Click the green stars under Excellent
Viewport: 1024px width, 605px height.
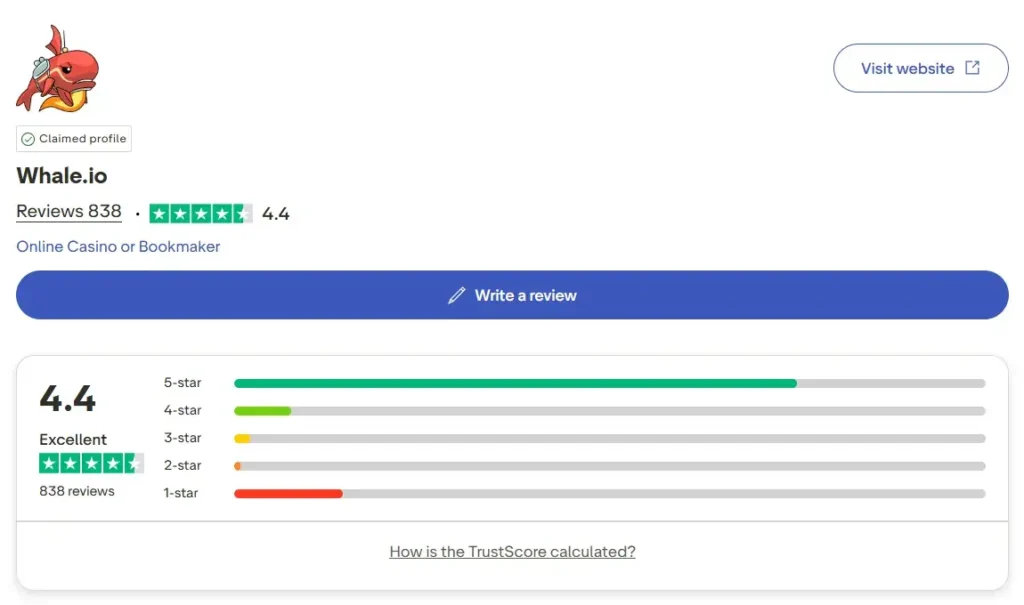[x=91, y=463]
